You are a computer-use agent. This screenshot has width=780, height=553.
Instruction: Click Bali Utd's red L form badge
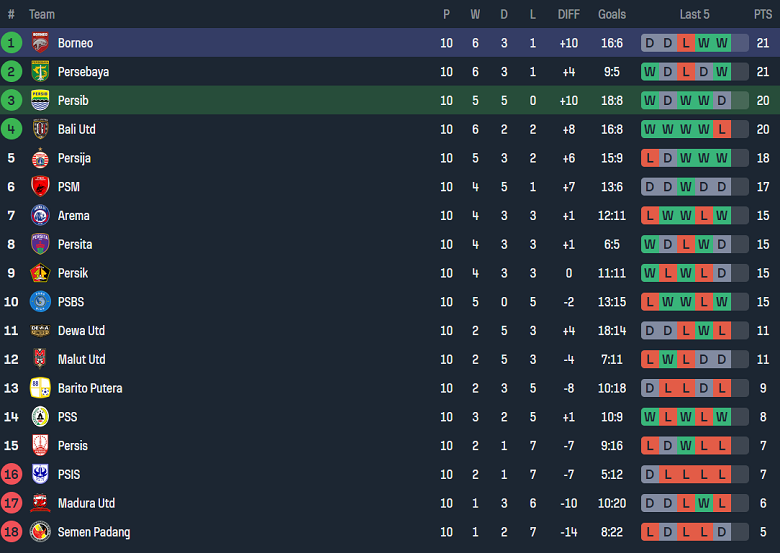[x=722, y=129]
